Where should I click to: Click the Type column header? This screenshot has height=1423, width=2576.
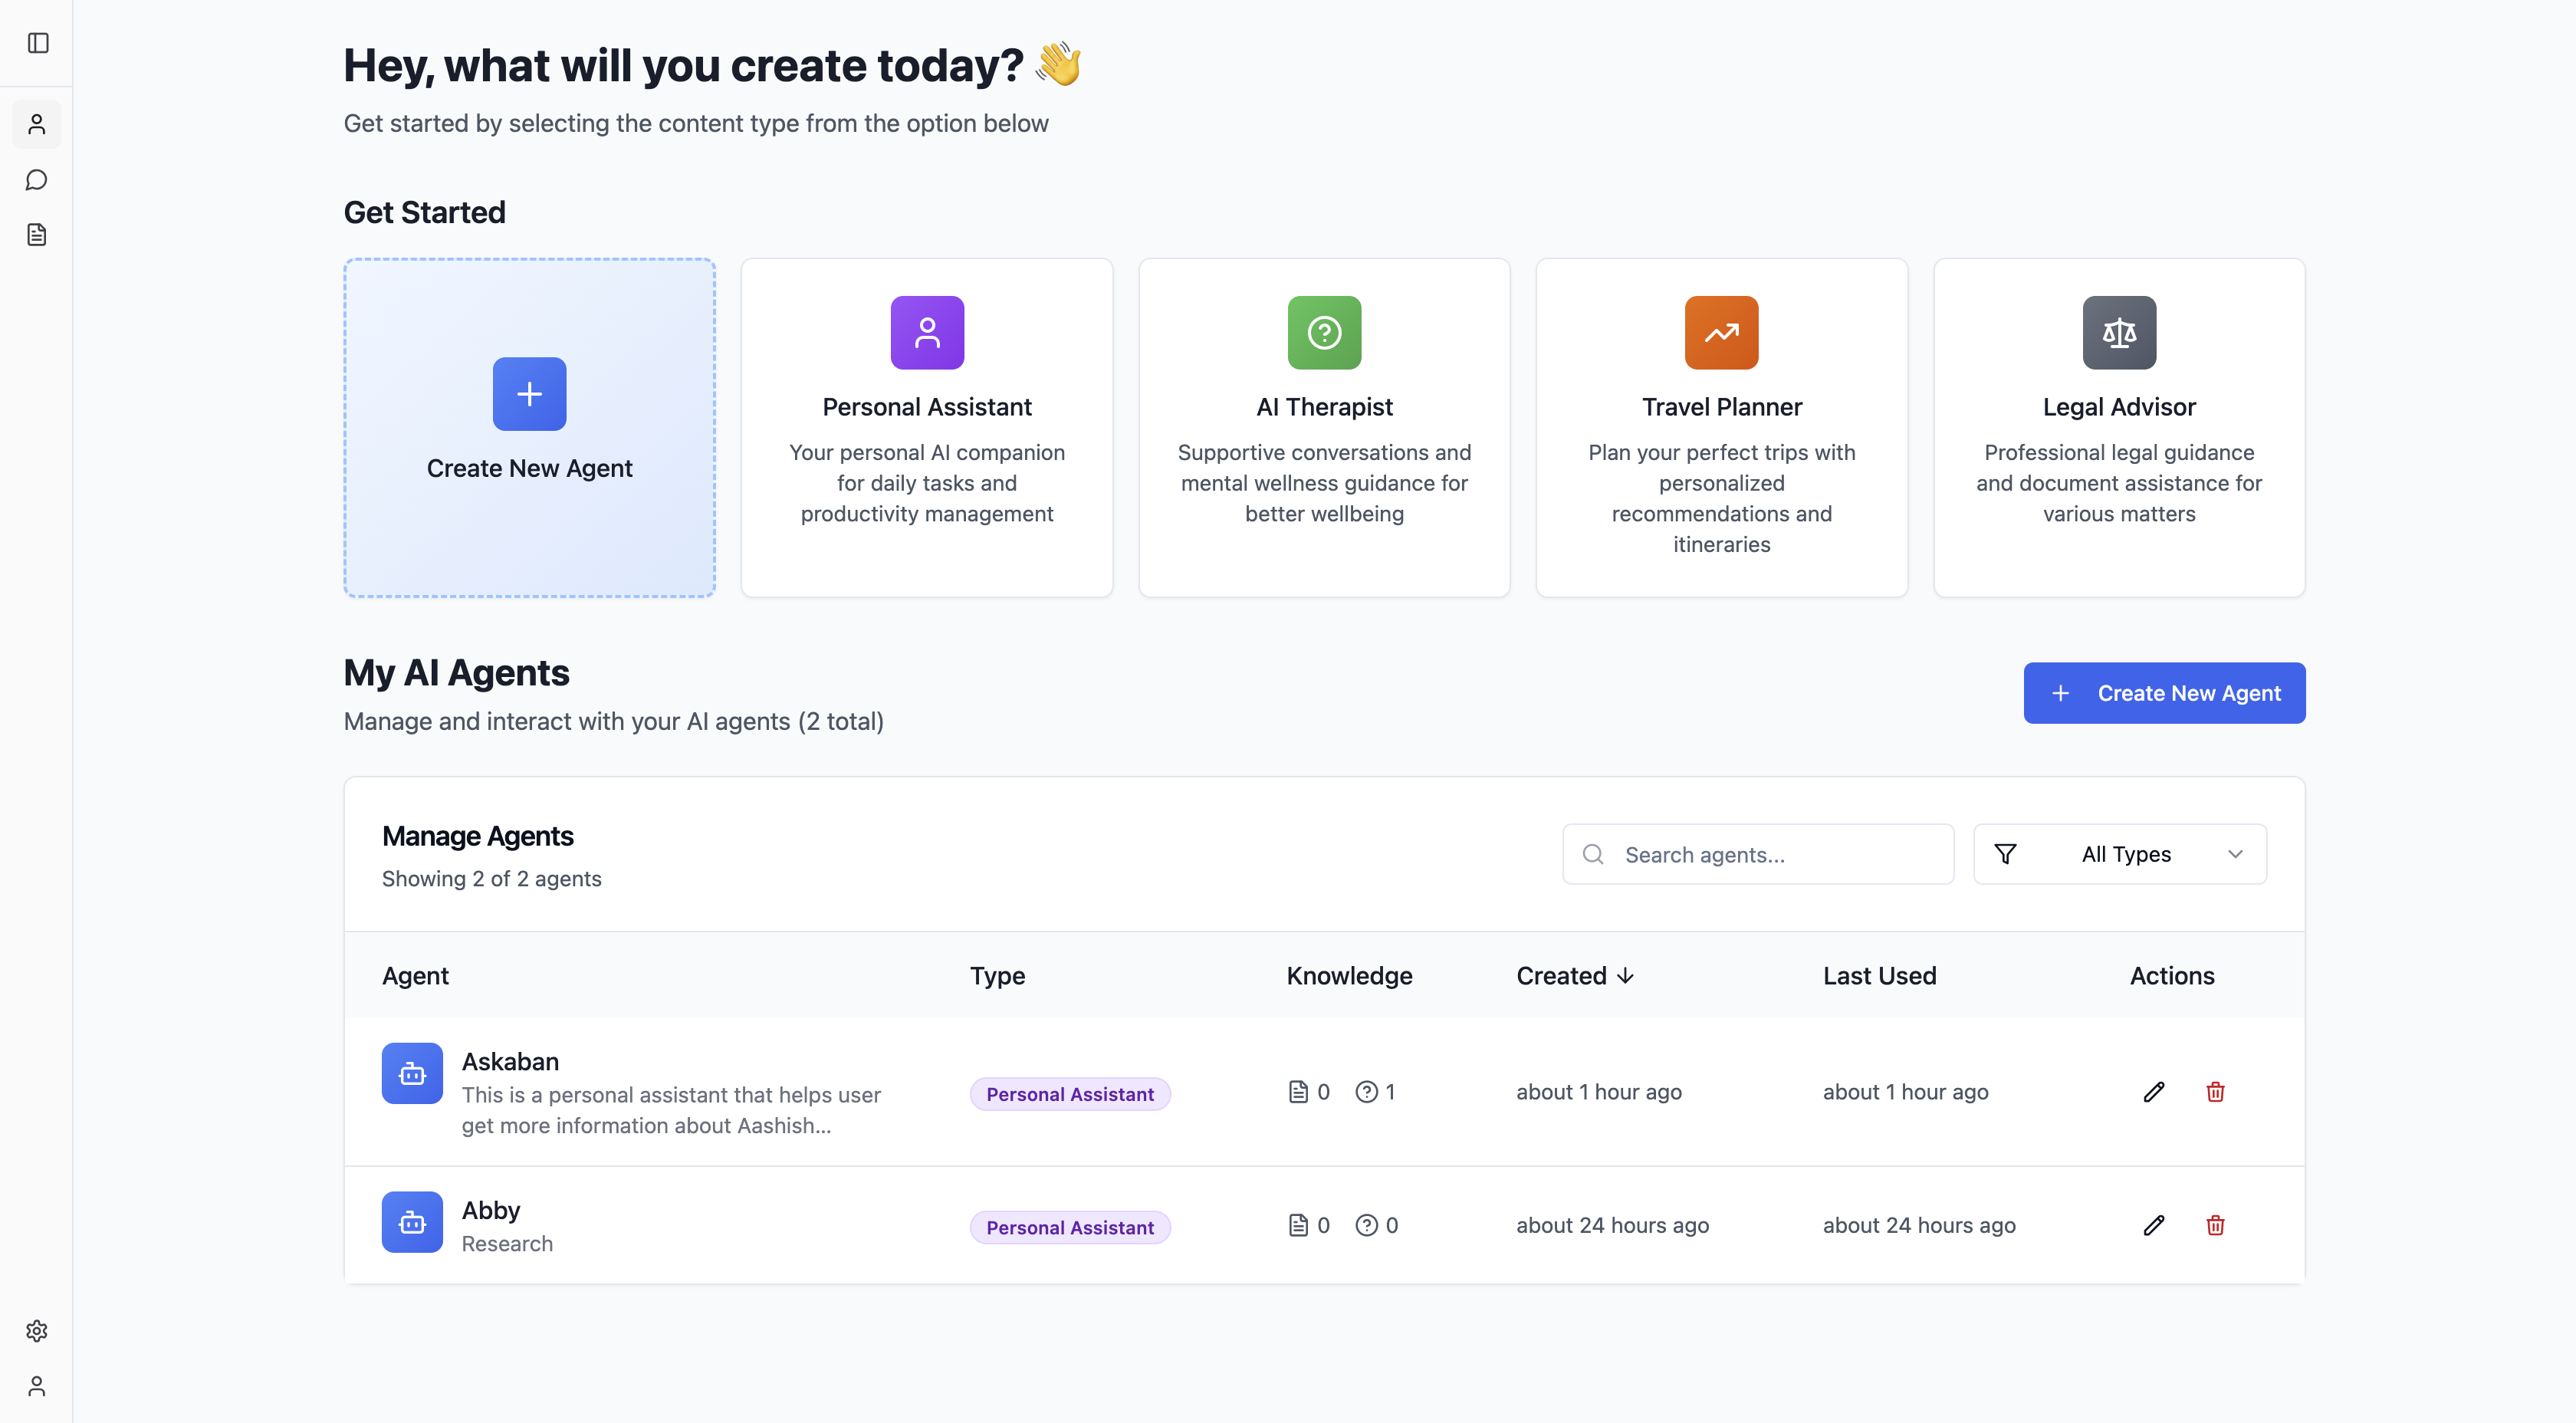[x=997, y=976]
